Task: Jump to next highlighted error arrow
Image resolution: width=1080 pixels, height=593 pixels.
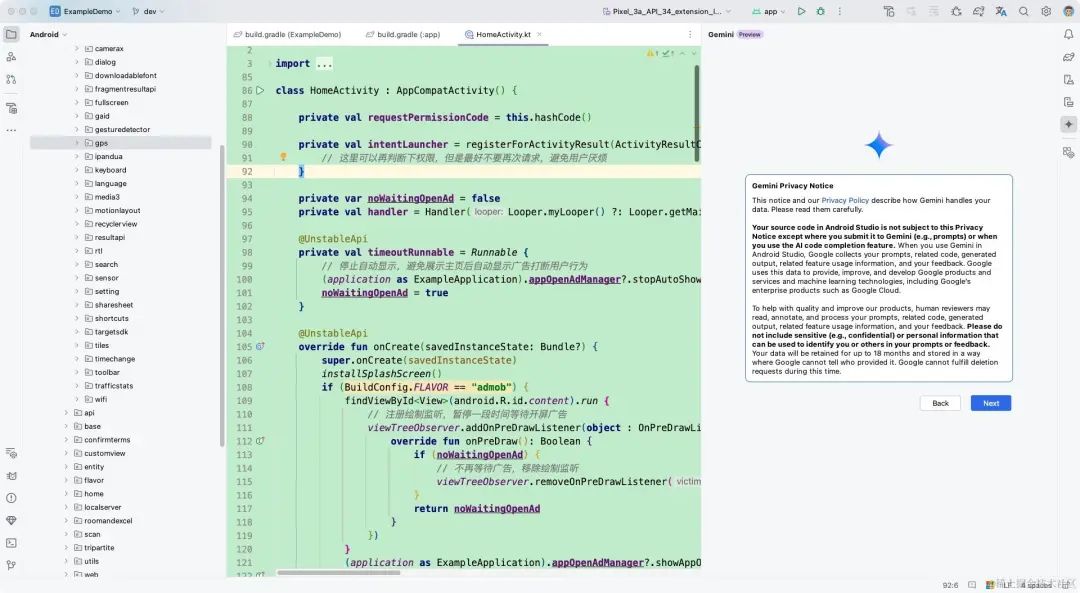Action: click(694, 53)
